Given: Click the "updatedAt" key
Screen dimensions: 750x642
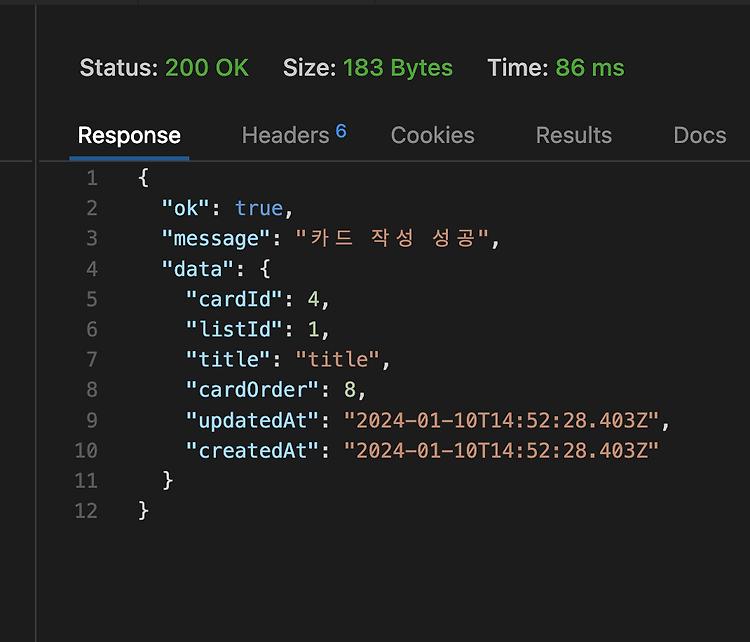Looking at the screenshot, I should pyautogui.click(x=252, y=421).
